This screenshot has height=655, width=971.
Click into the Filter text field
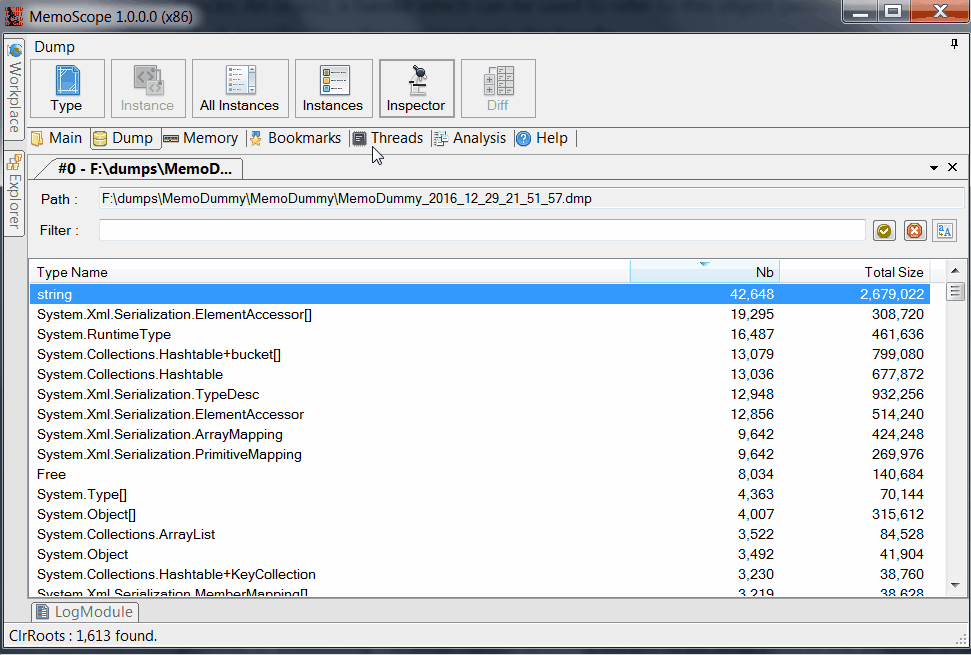point(482,230)
